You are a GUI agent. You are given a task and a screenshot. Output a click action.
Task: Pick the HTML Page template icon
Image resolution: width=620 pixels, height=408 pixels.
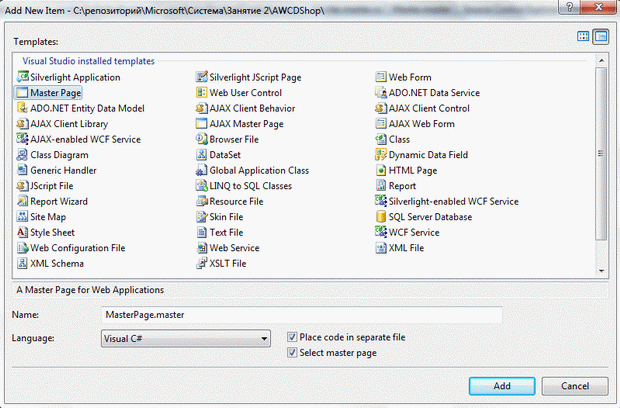(x=381, y=171)
